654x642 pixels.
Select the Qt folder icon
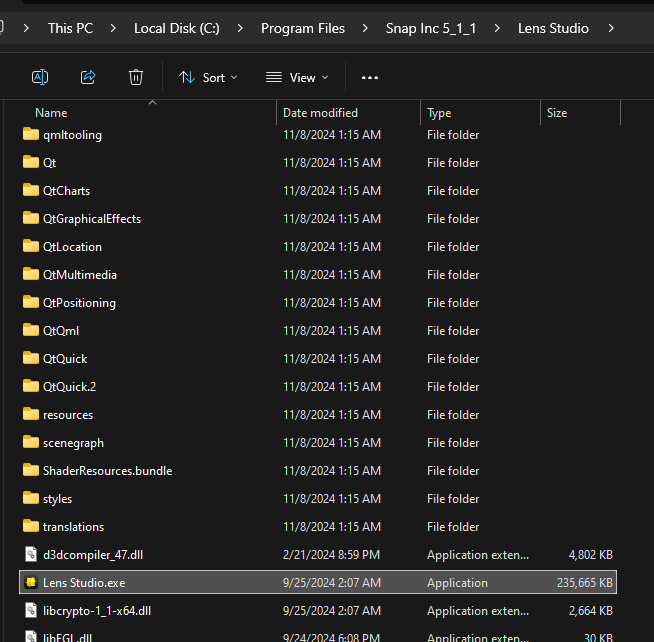pyautogui.click(x=31, y=162)
